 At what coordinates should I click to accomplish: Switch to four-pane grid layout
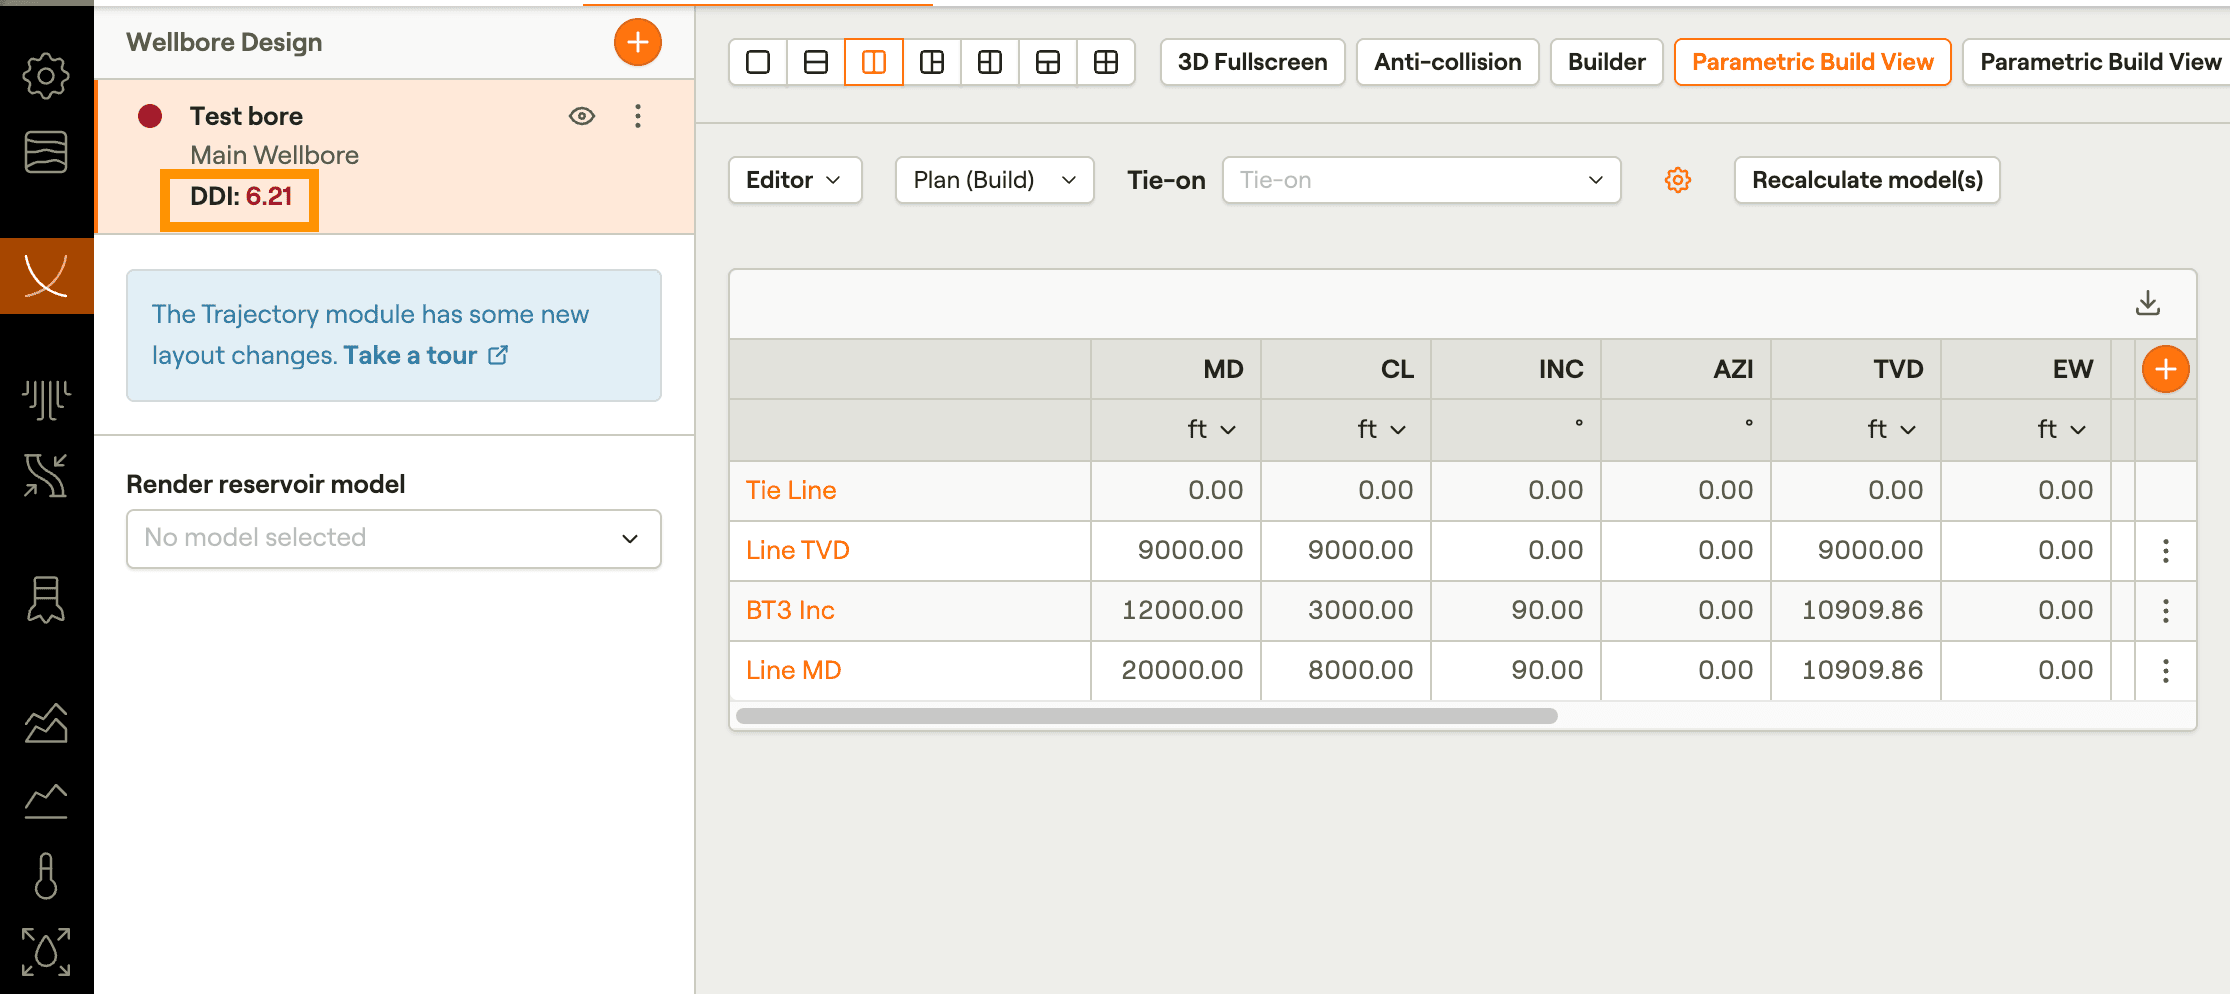[x=1105, y=62]
